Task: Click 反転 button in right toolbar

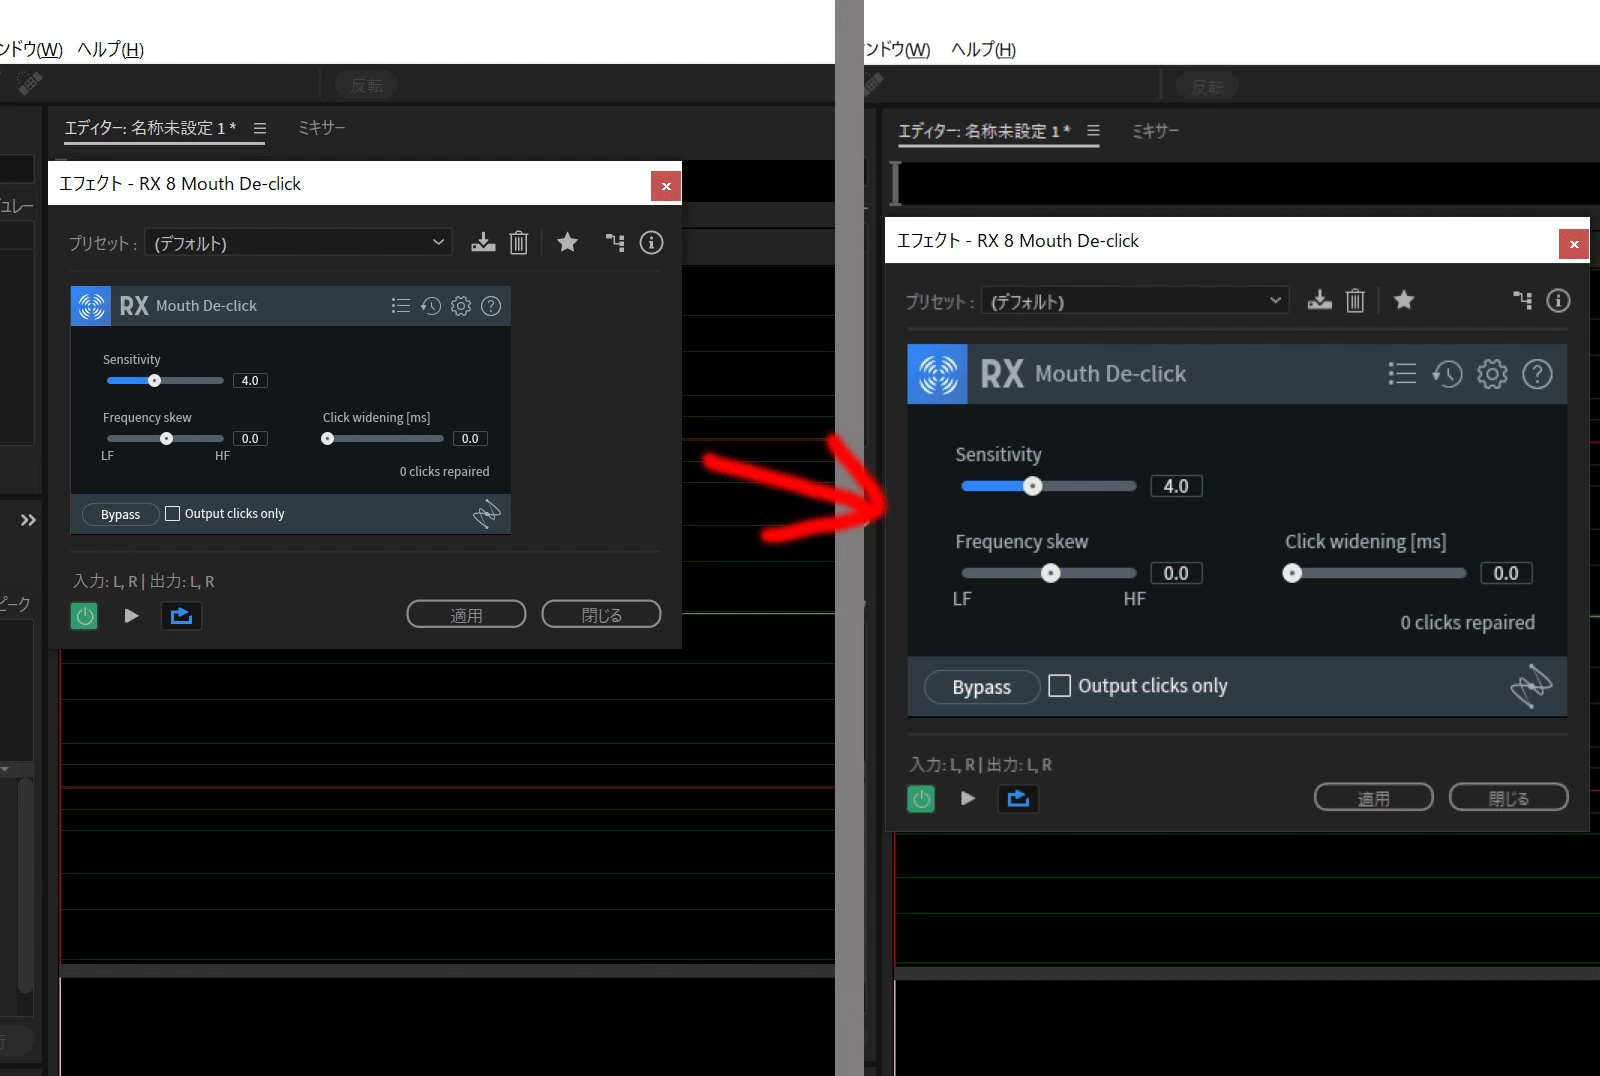Action: 1208,87
